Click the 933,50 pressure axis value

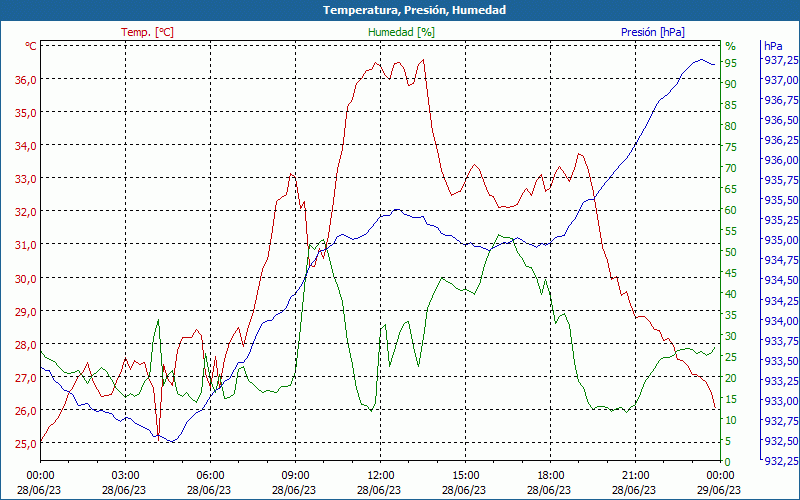781,361
